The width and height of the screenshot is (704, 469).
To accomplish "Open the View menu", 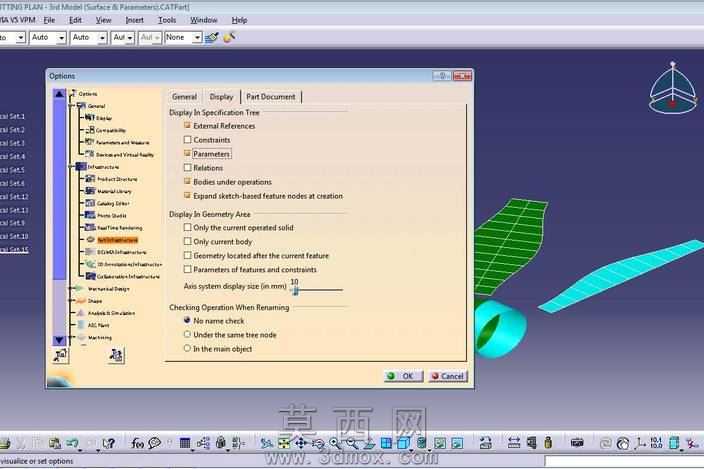I will tap(103, 20).
